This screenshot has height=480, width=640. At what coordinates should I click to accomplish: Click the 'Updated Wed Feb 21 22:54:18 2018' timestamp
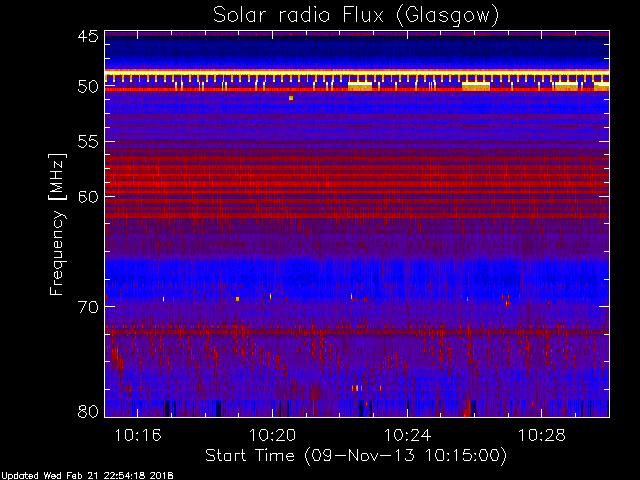pos(87,476)
